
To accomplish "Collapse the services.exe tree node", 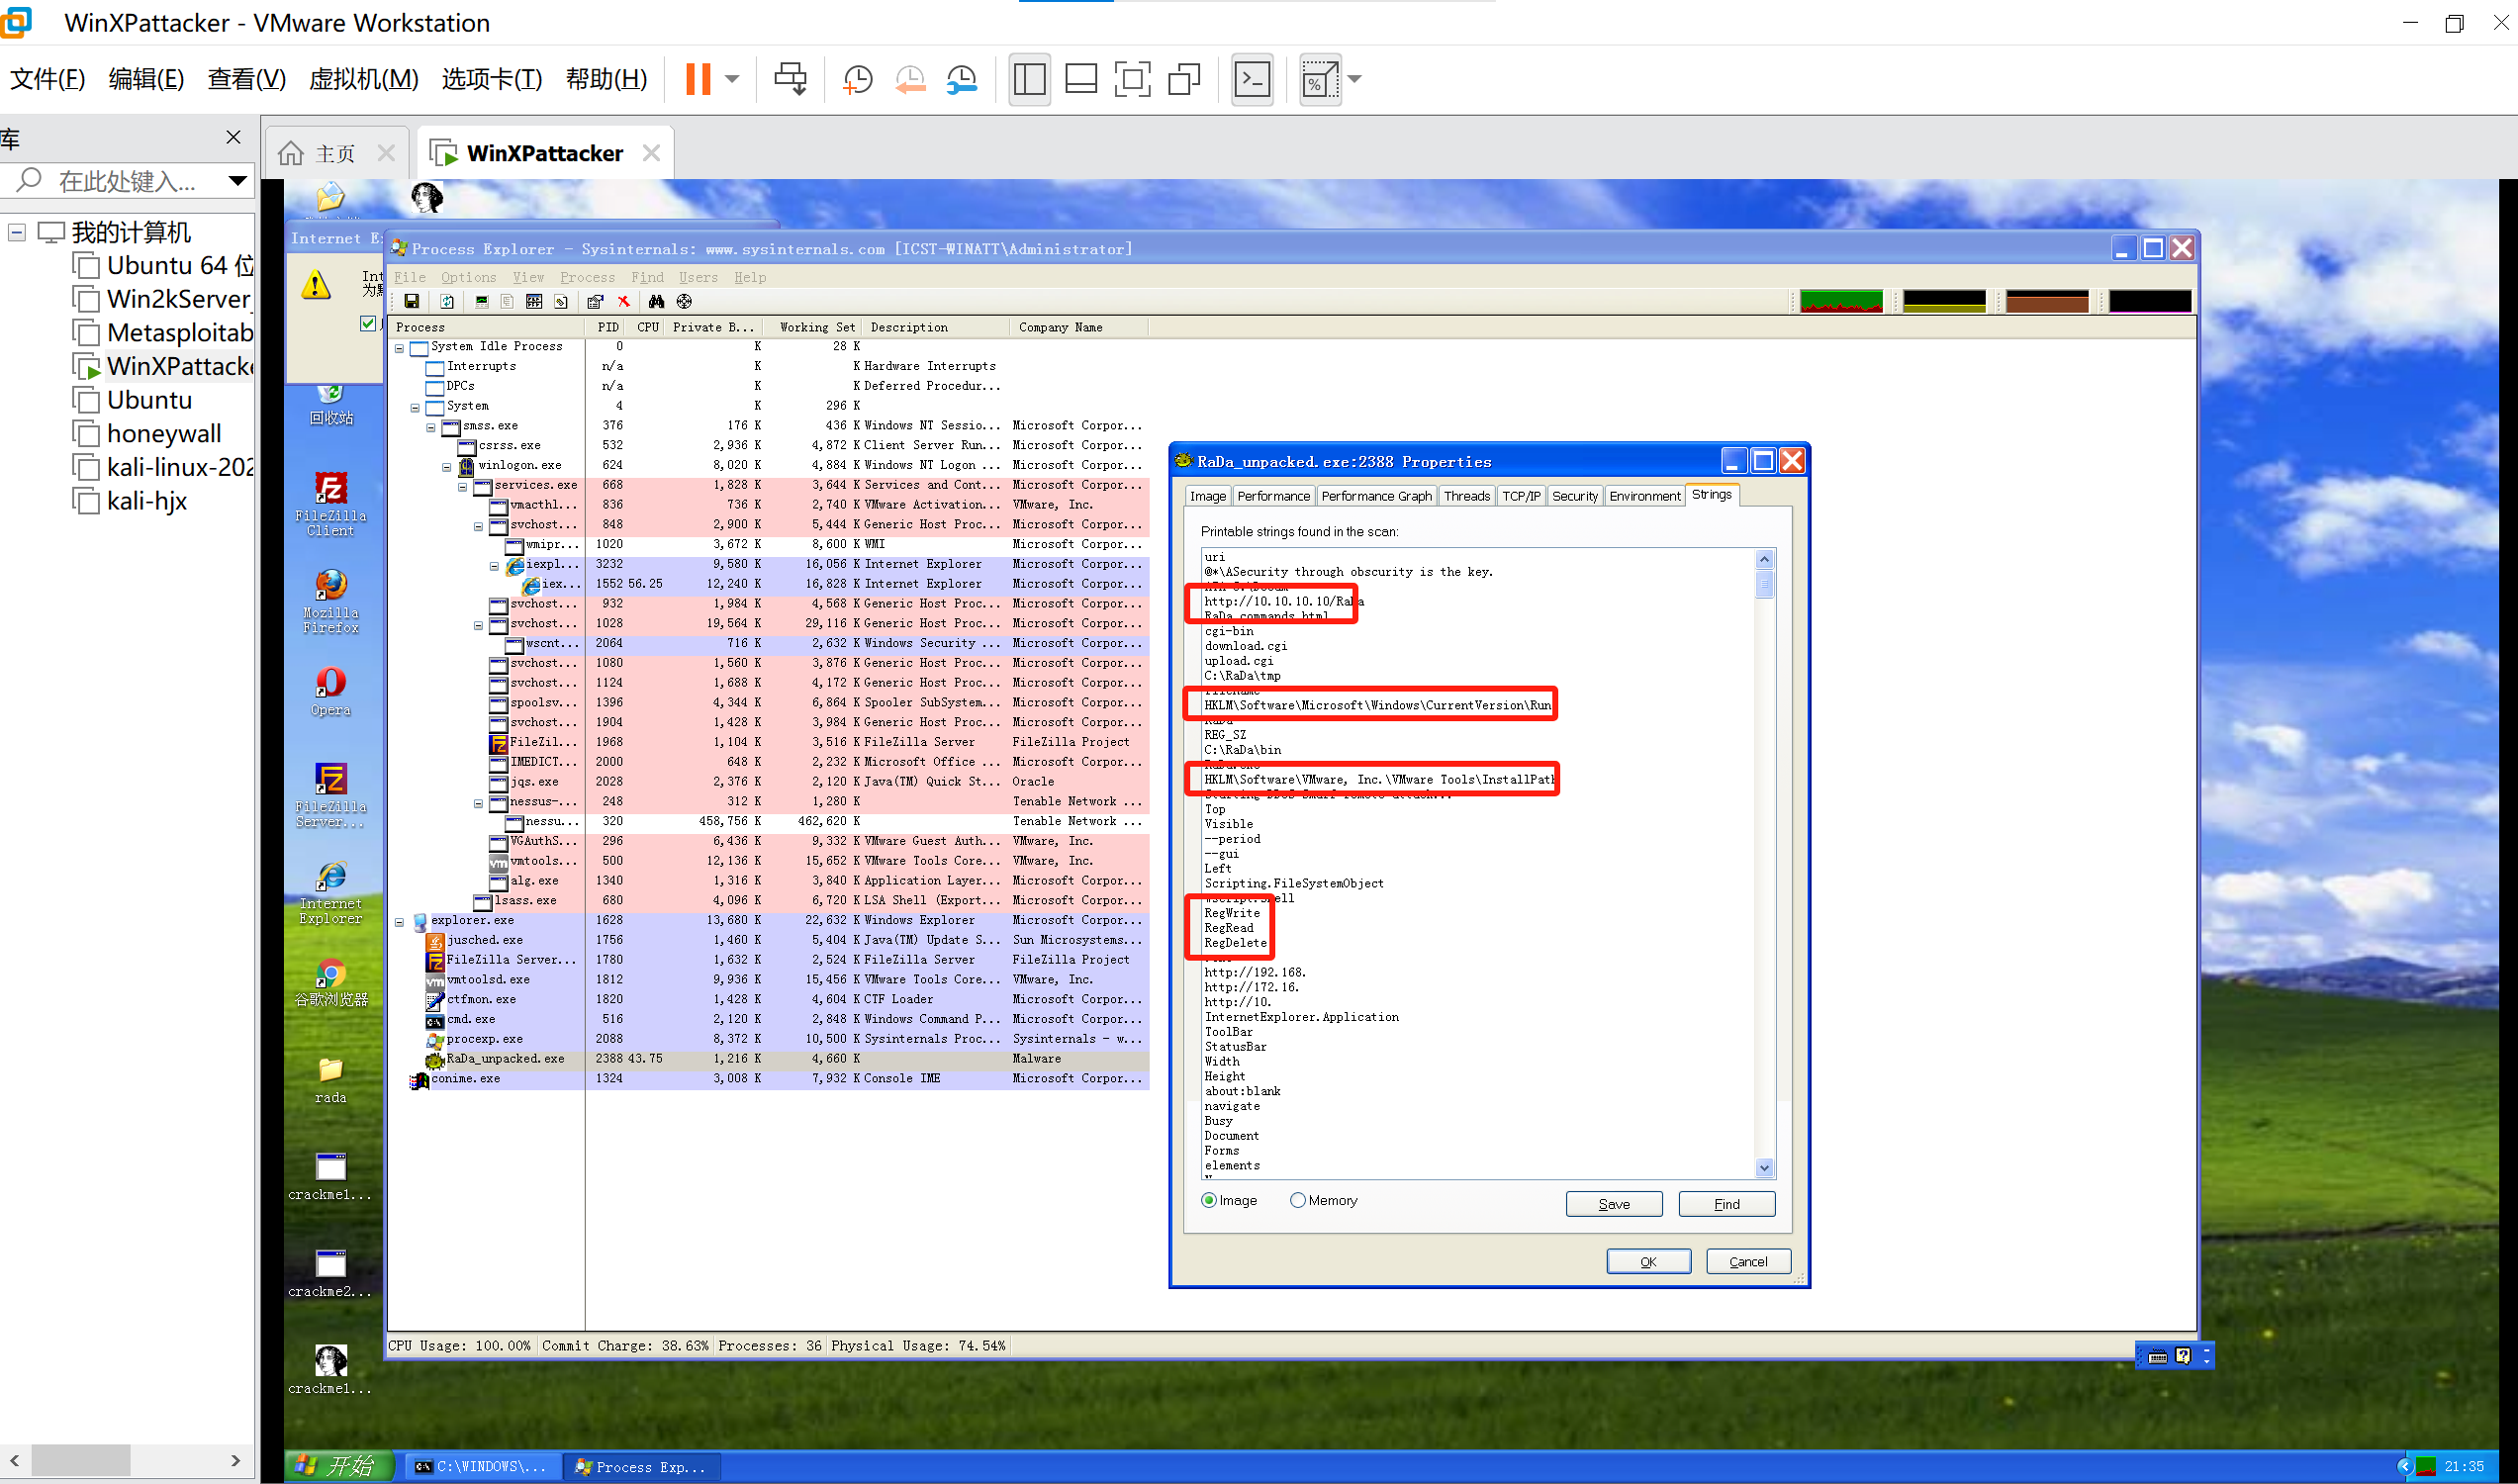I will click(463, 486).
